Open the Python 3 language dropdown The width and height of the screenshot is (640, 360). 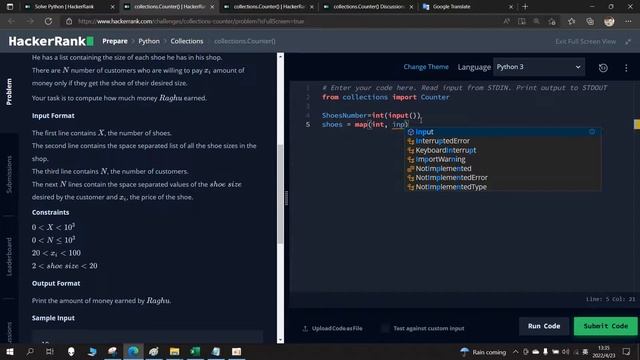539,67
